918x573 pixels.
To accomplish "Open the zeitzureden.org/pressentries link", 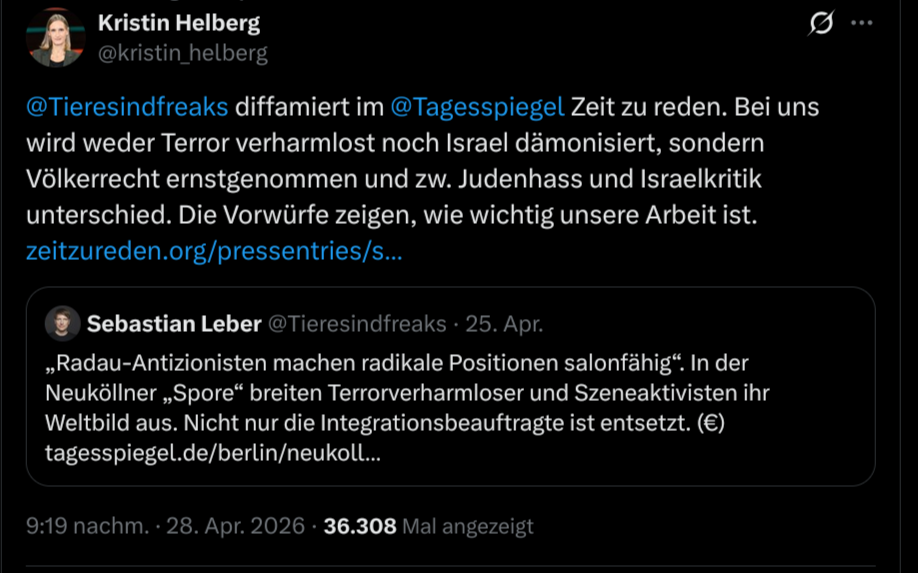I will (214, 251).
